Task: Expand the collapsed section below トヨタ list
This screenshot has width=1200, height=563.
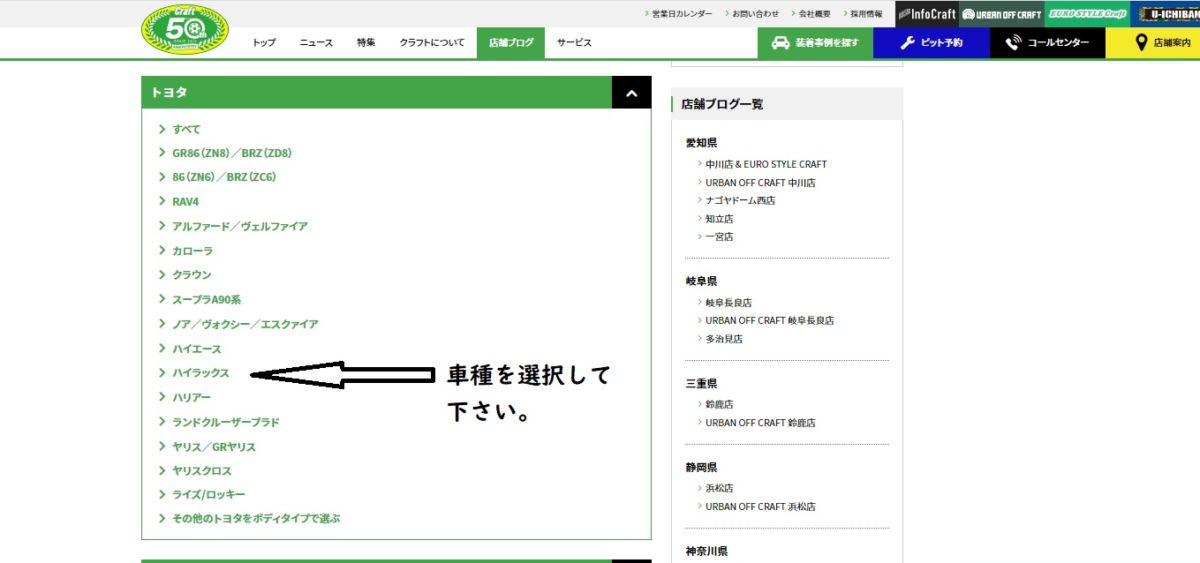Action: pyautogui.click(x=631, y=561)
